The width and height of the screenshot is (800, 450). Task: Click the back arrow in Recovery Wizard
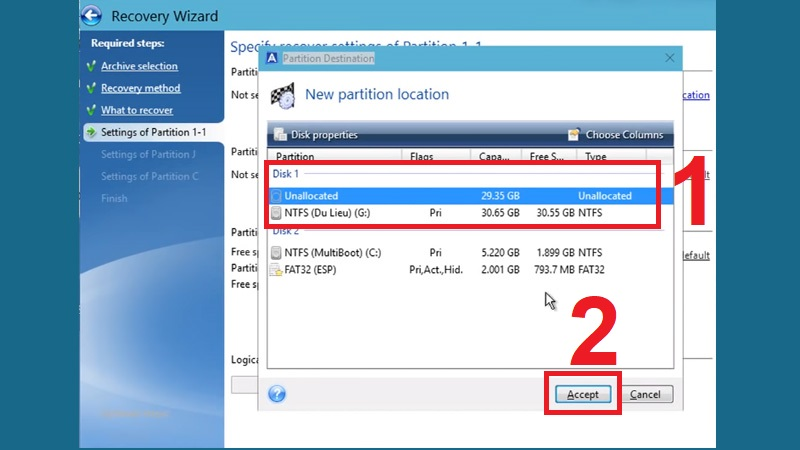tap(91, 15)
